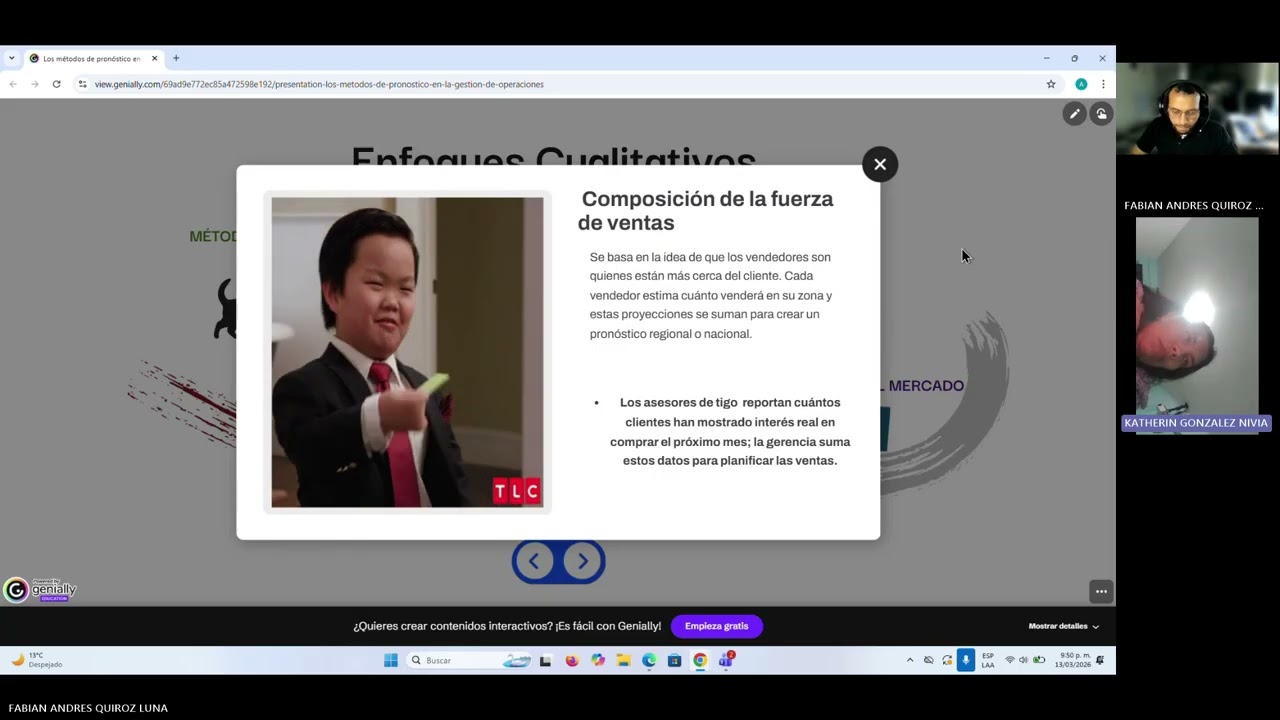Select the Los métodos de pronóstico tab

click(92, 59)
